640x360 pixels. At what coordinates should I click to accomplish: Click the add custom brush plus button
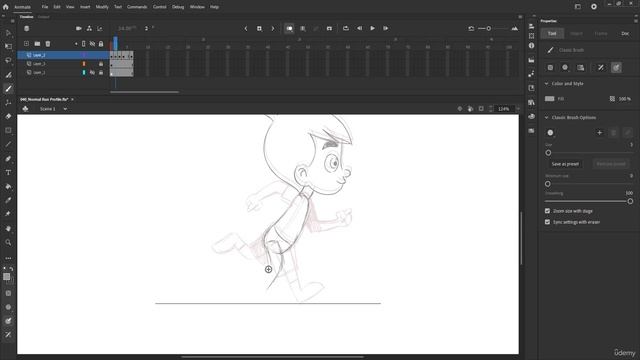[x=599, y=133]
